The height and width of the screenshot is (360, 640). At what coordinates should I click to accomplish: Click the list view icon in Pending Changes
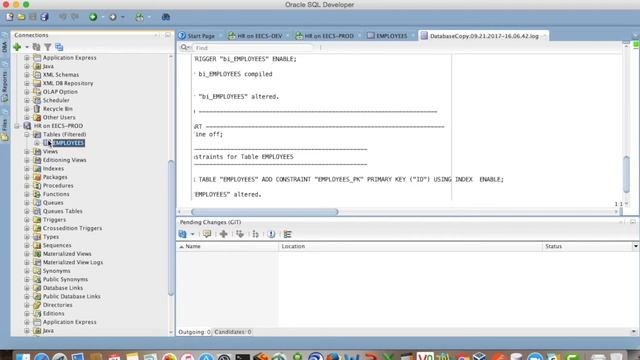[x=288, y=234]
